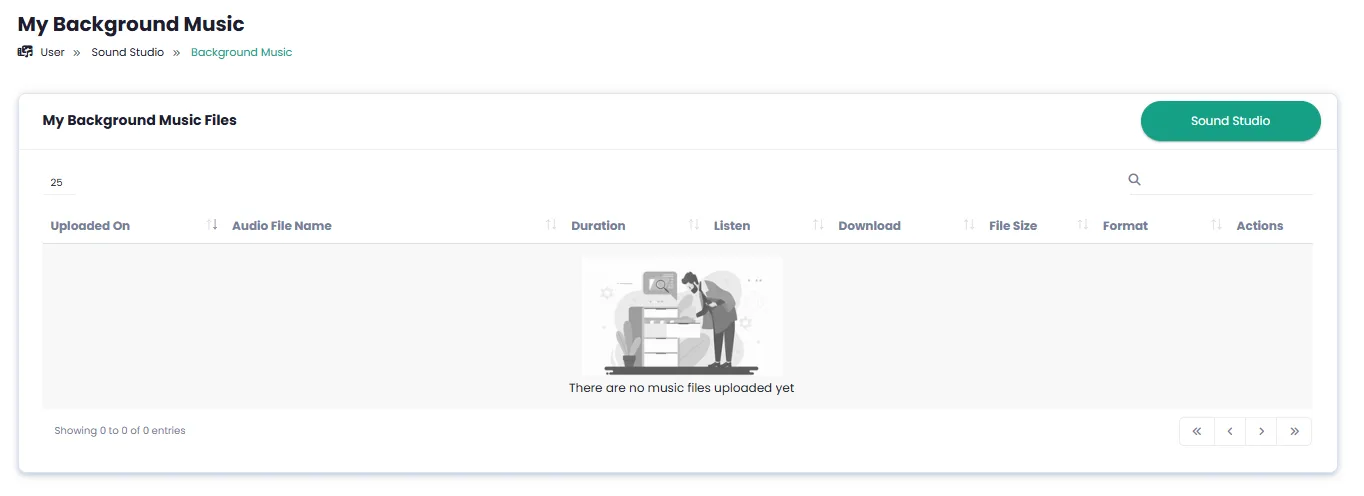Sort by Duration arrows icon

click(x=694, y=225)
